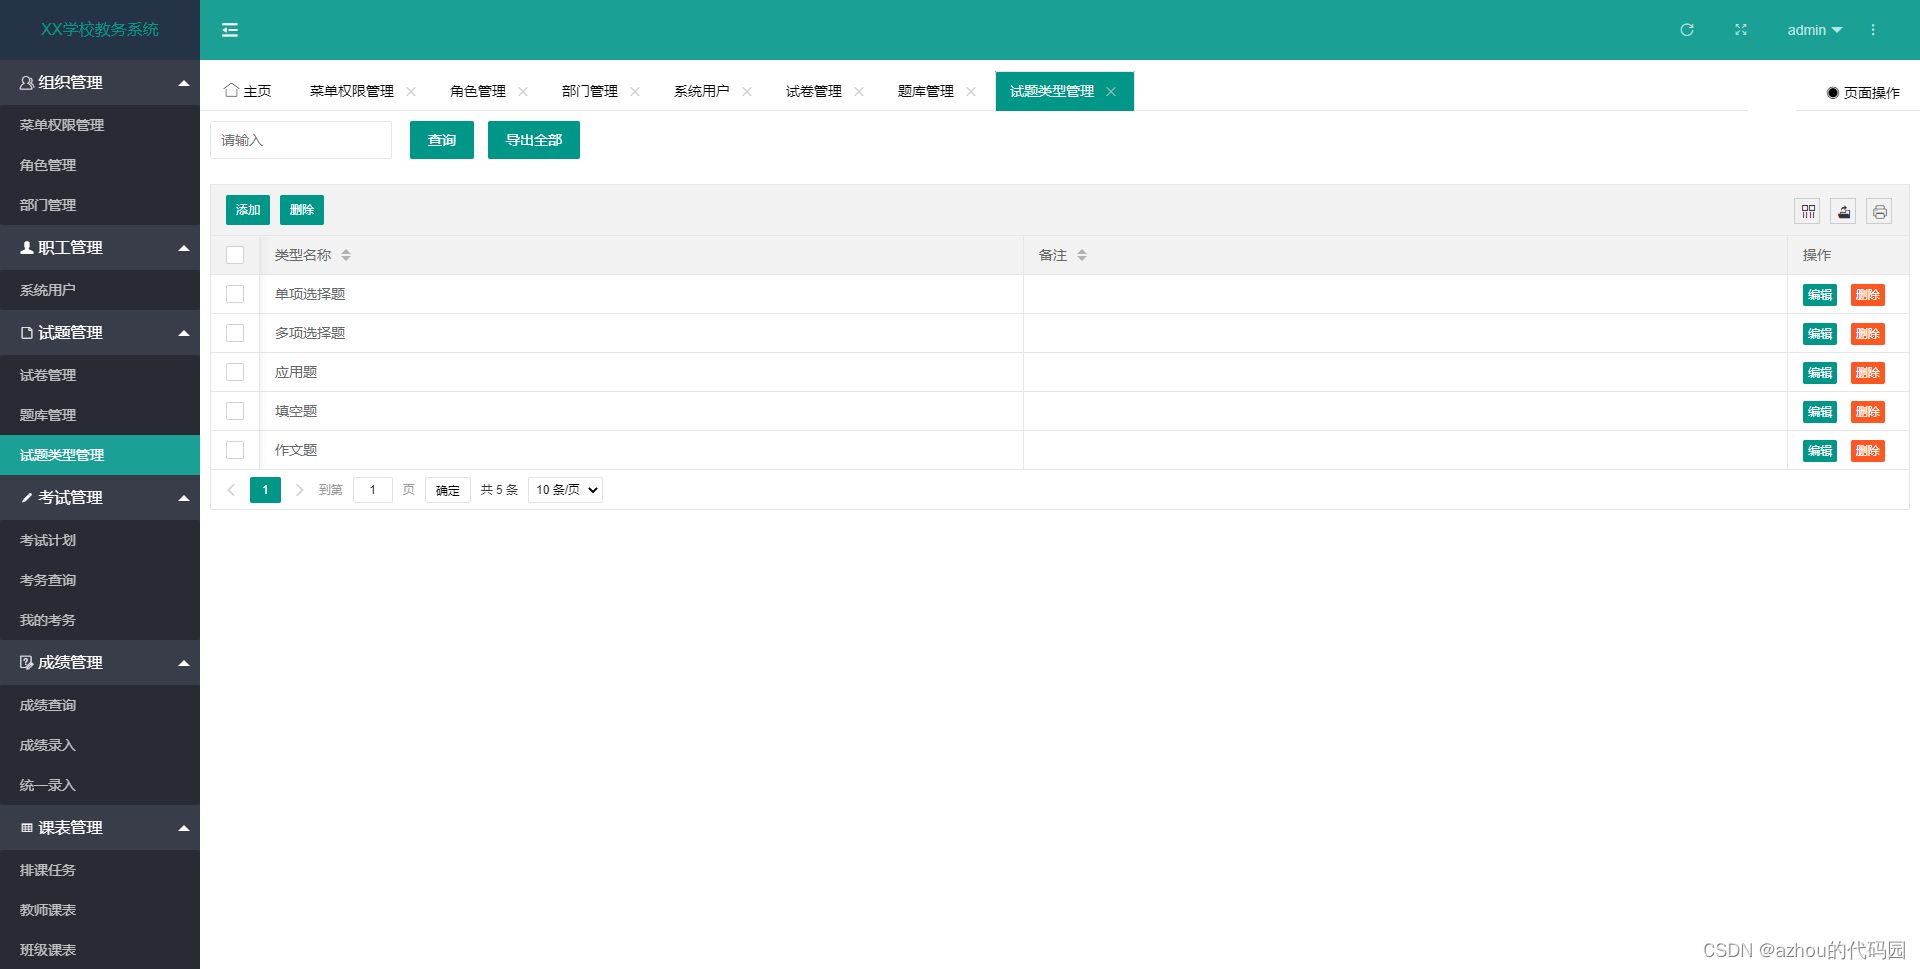Check the 多项选择题 row checkbox

[x=235, y=333]
